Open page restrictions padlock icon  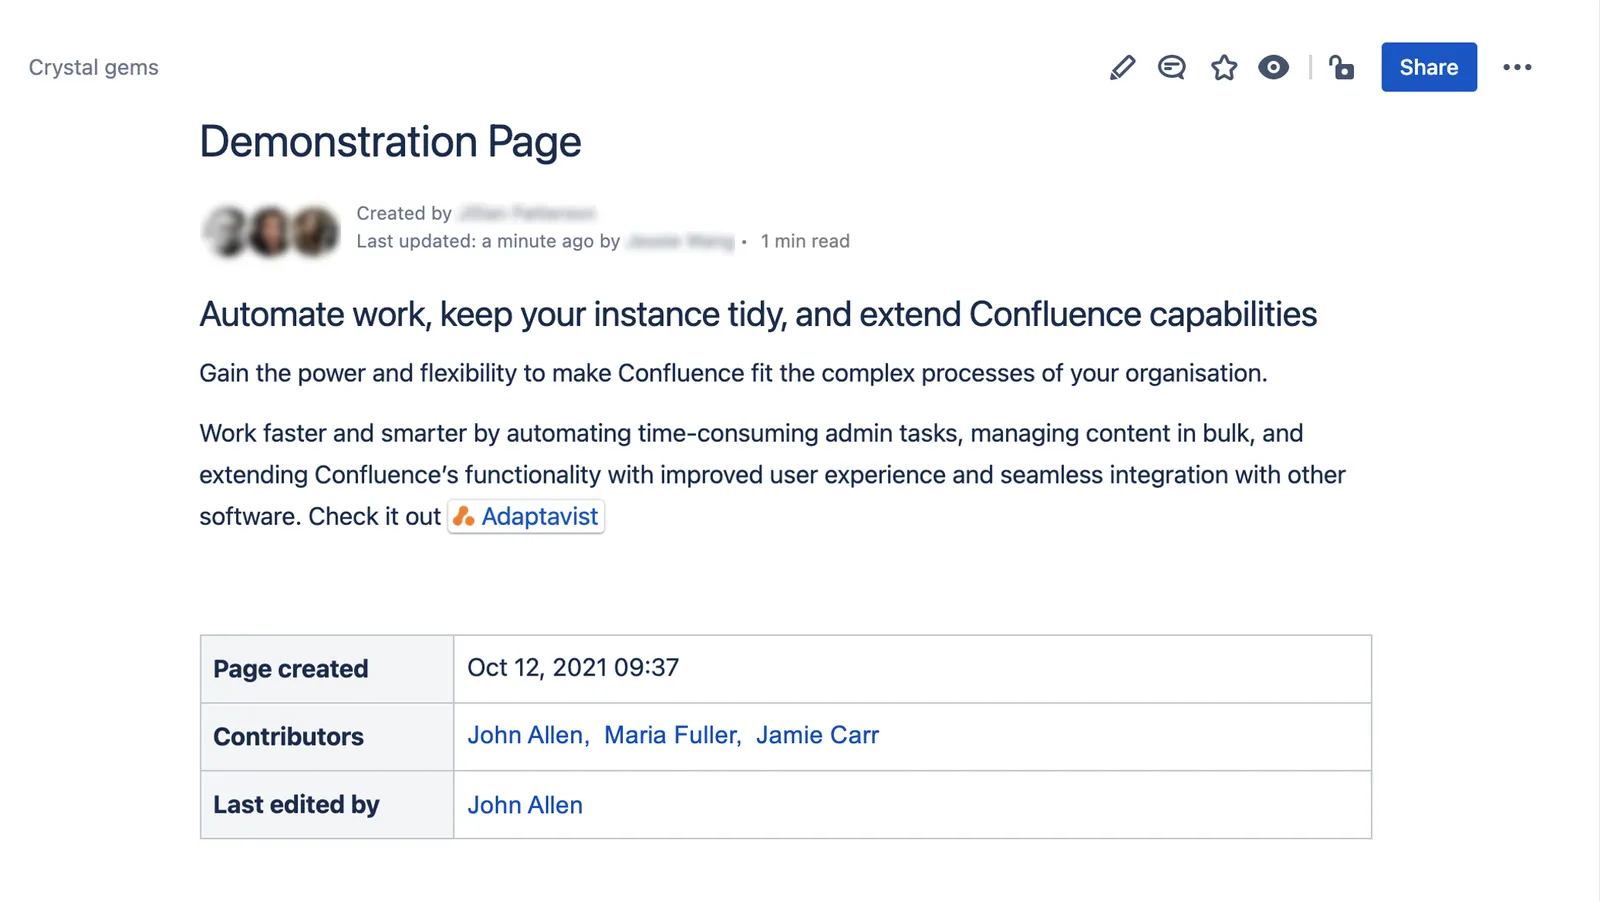coord(1341,67)
